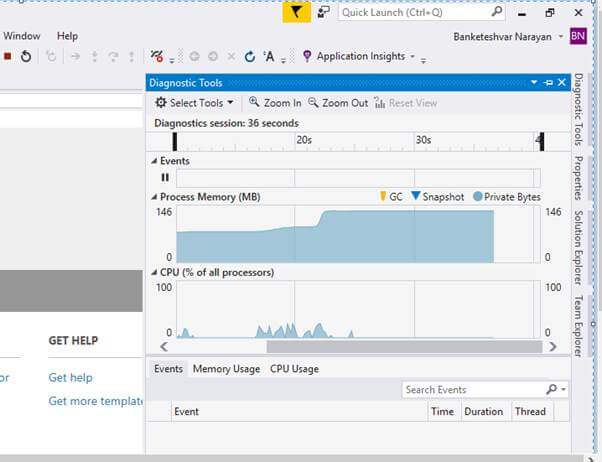Open Team Explorer side tab
The image size is (602, 462).
coord(579,326)
